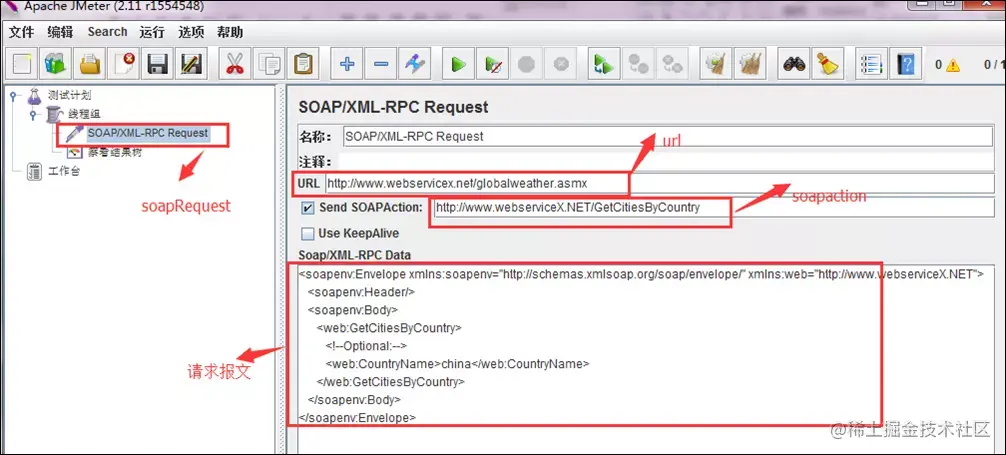
Task: Click the Save As toolbar icon
Action: pos(191,64)
